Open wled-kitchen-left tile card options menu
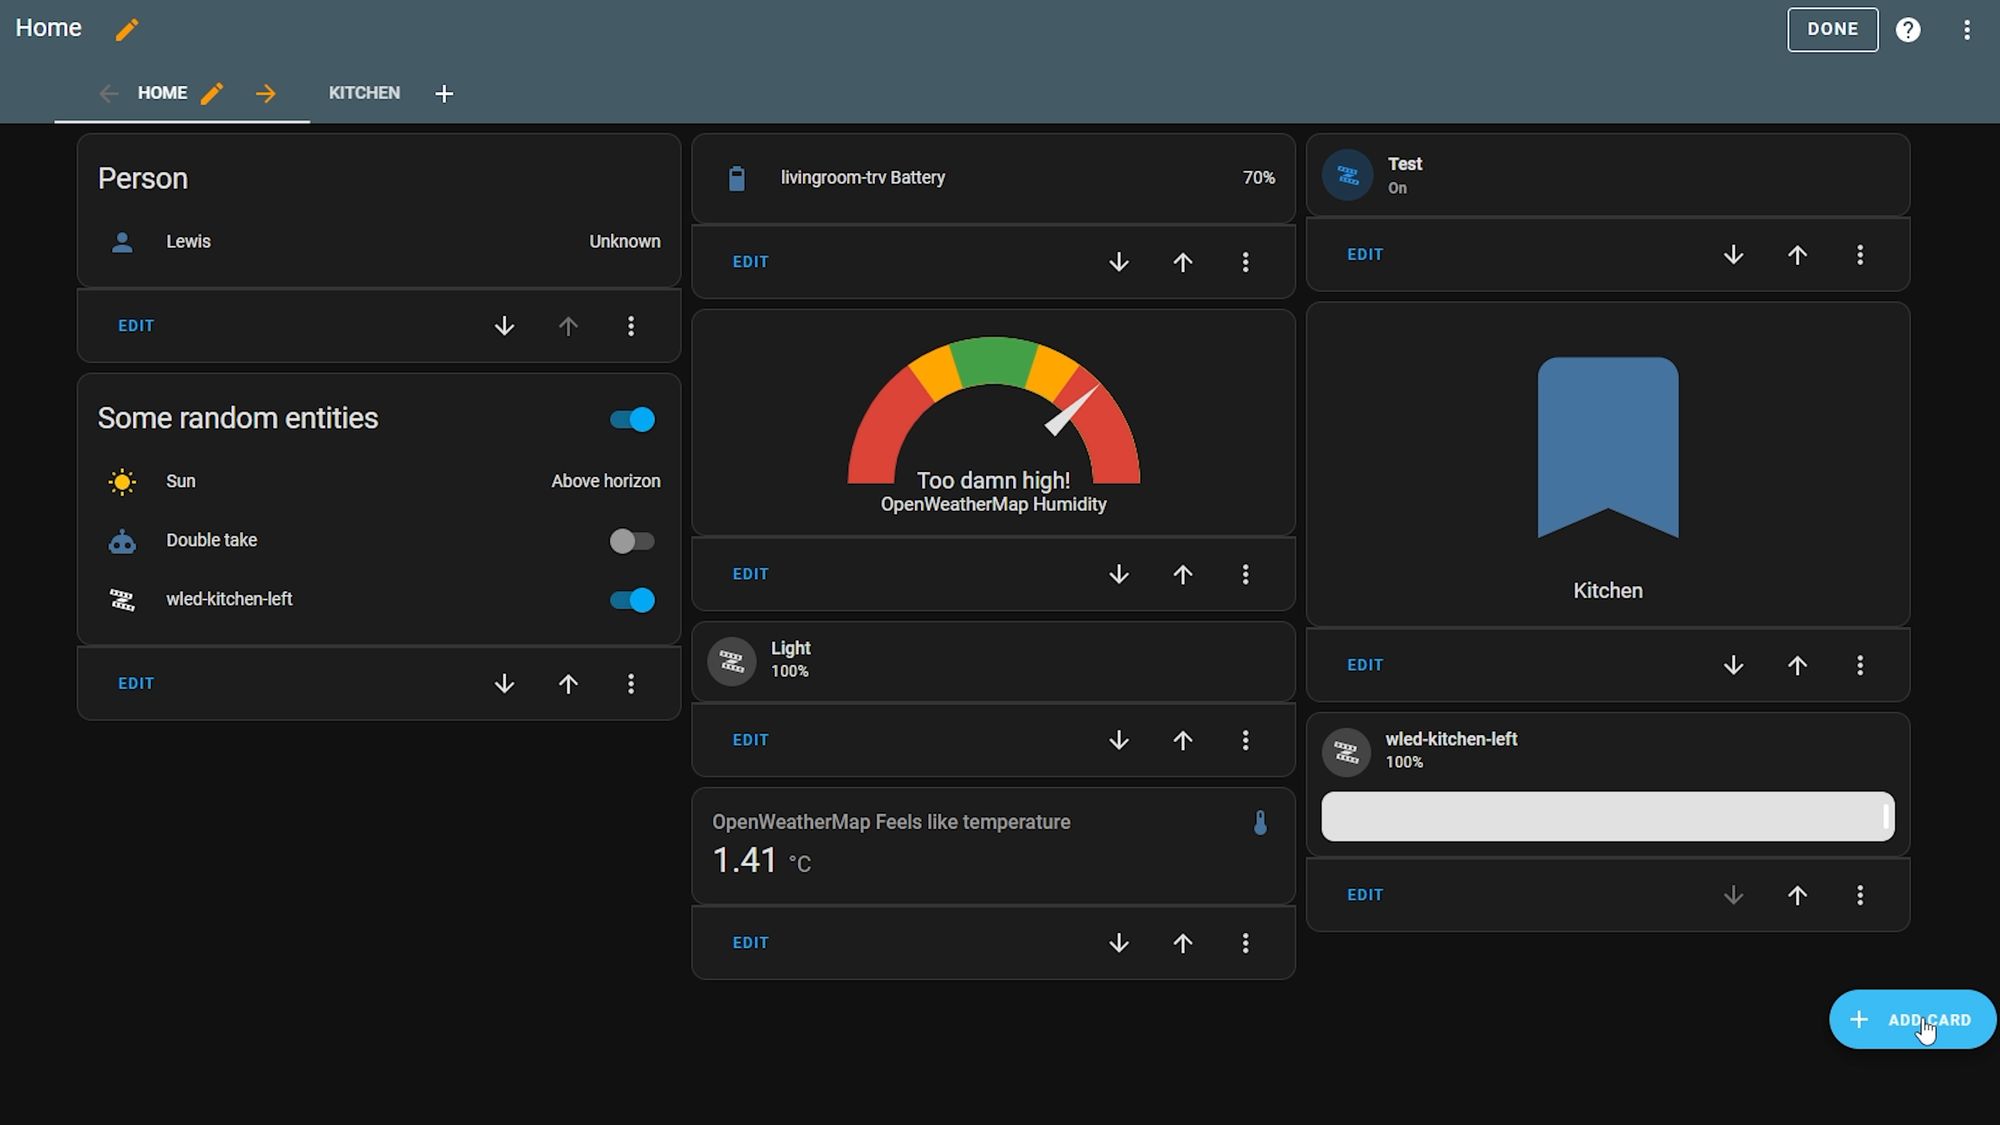This screenshot has width=2000, height=1125. 1861,895
